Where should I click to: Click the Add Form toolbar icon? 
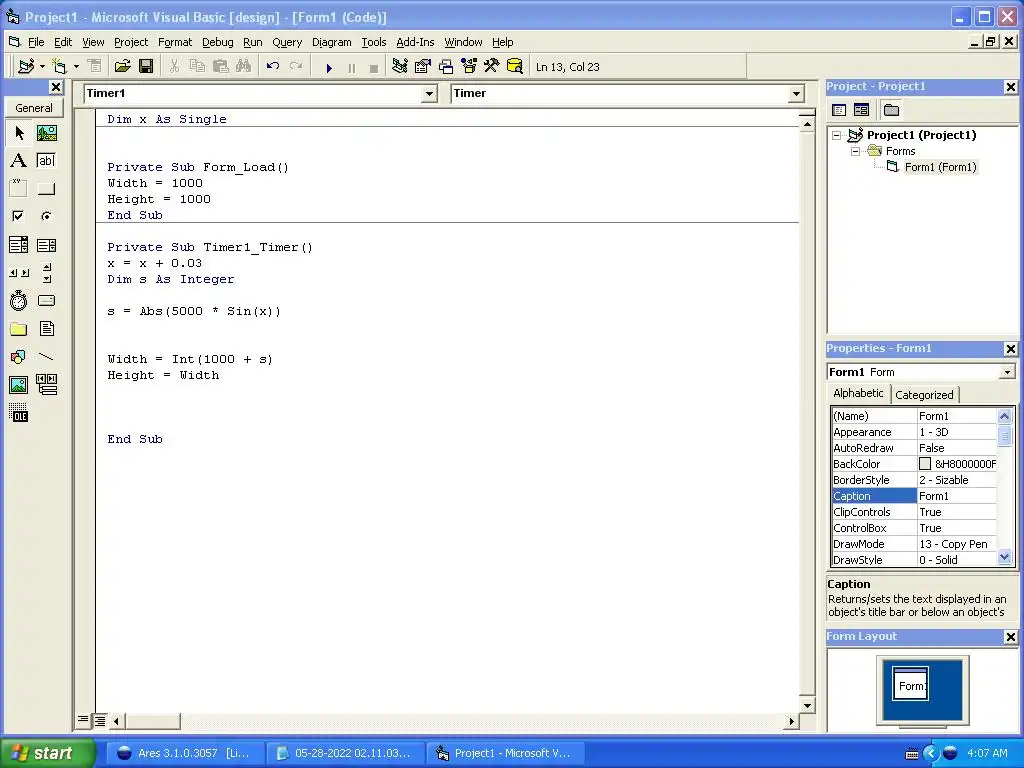tap(59, 67)
